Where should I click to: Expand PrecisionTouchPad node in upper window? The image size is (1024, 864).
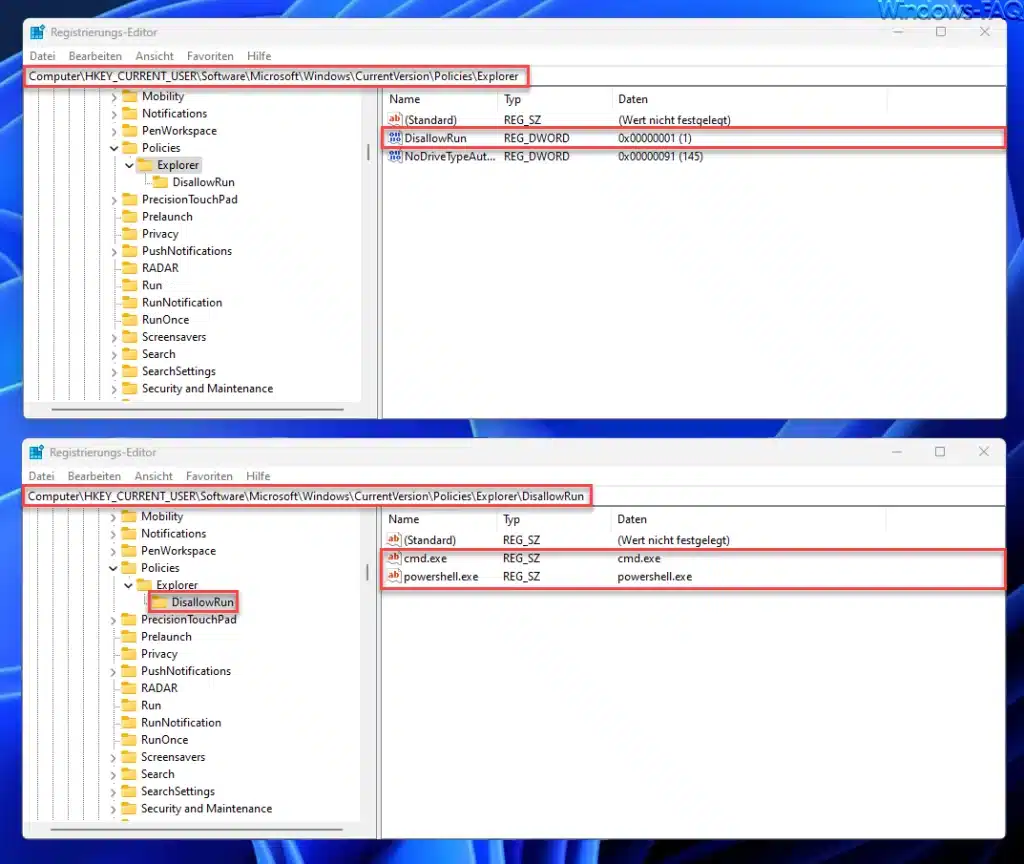[x=114, y=200]
